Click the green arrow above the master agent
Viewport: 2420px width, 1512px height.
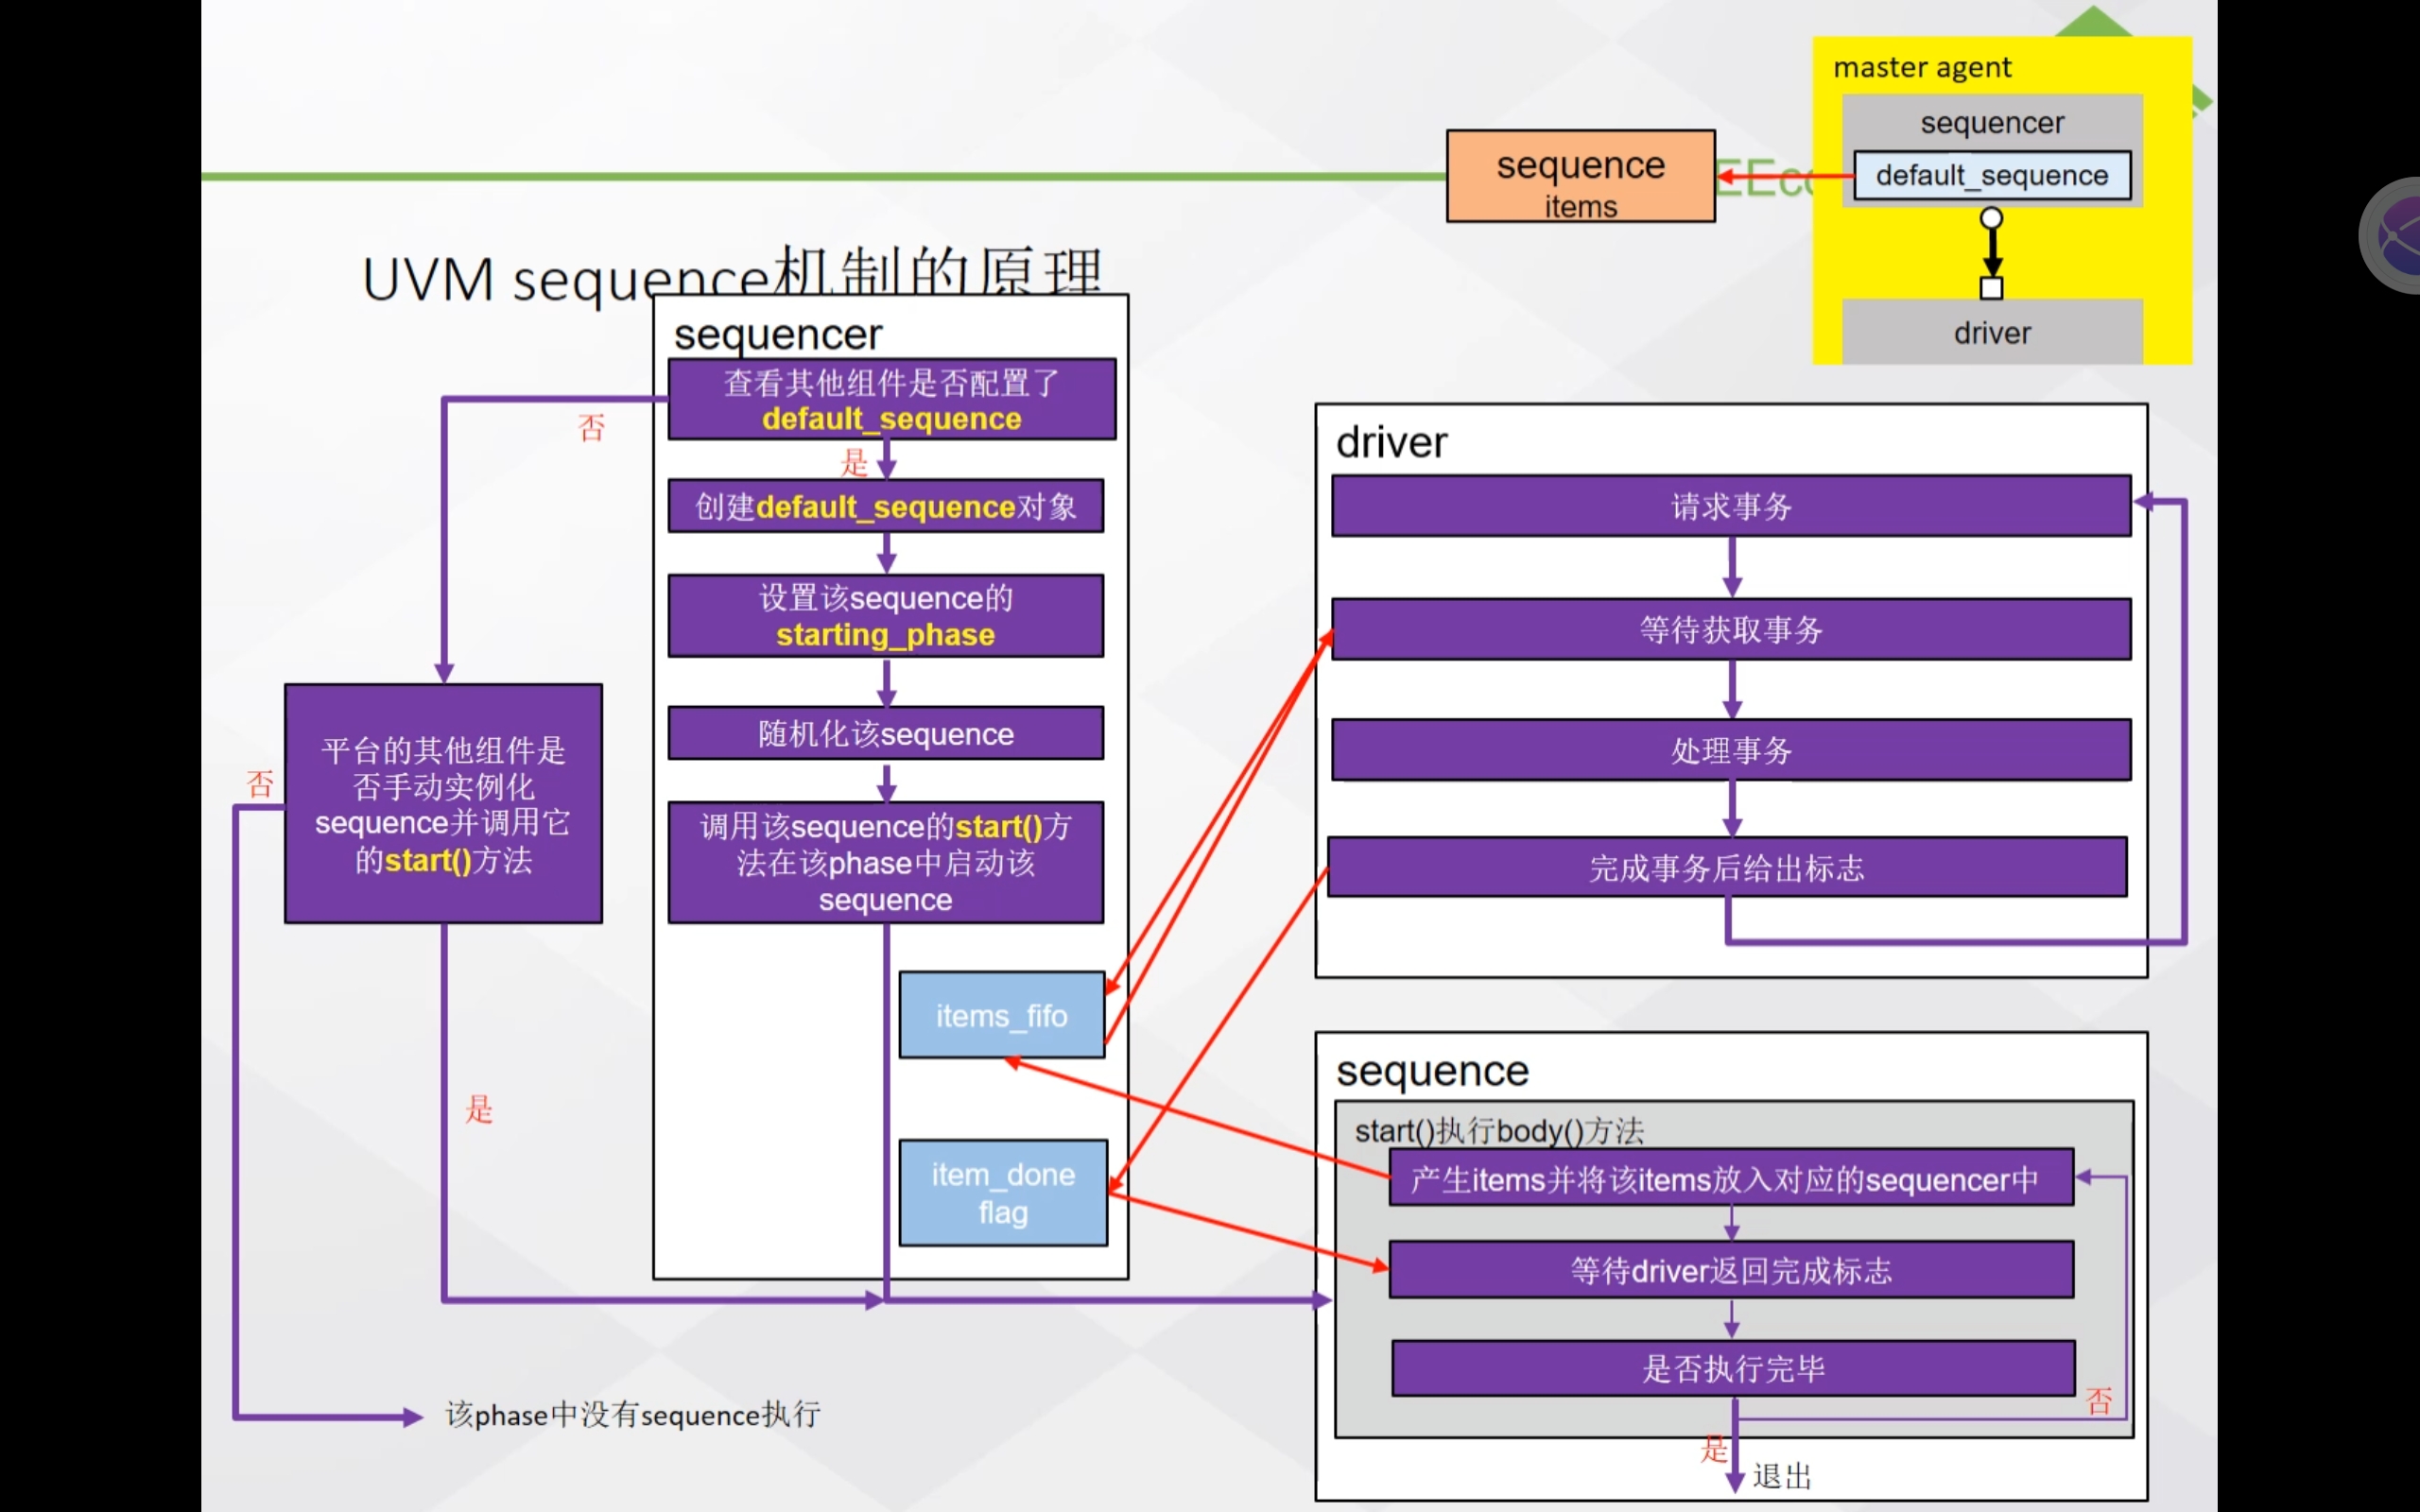2097,22
